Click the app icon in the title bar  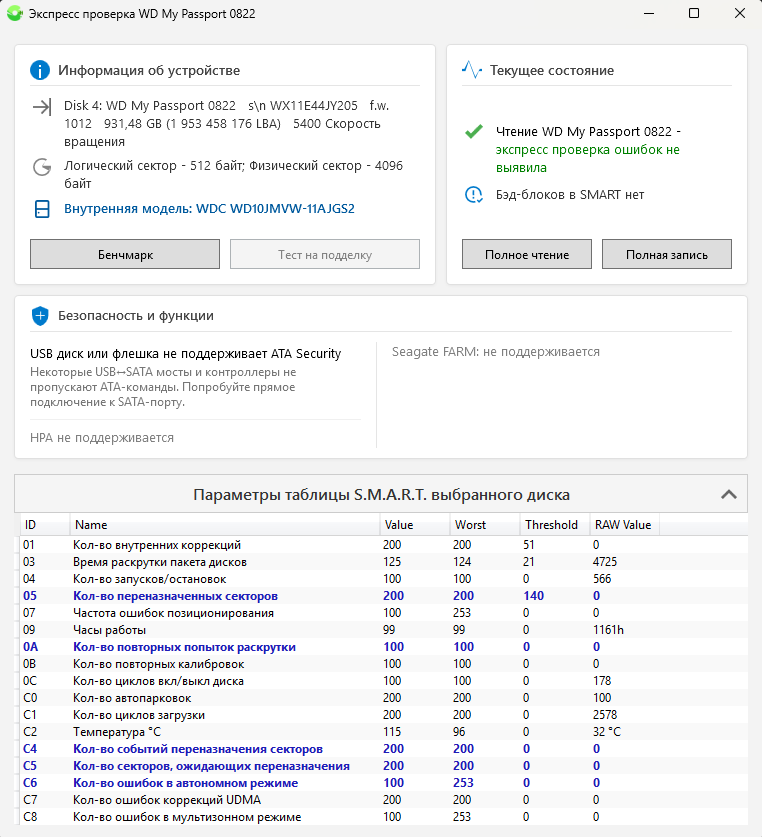click(14, 14)
